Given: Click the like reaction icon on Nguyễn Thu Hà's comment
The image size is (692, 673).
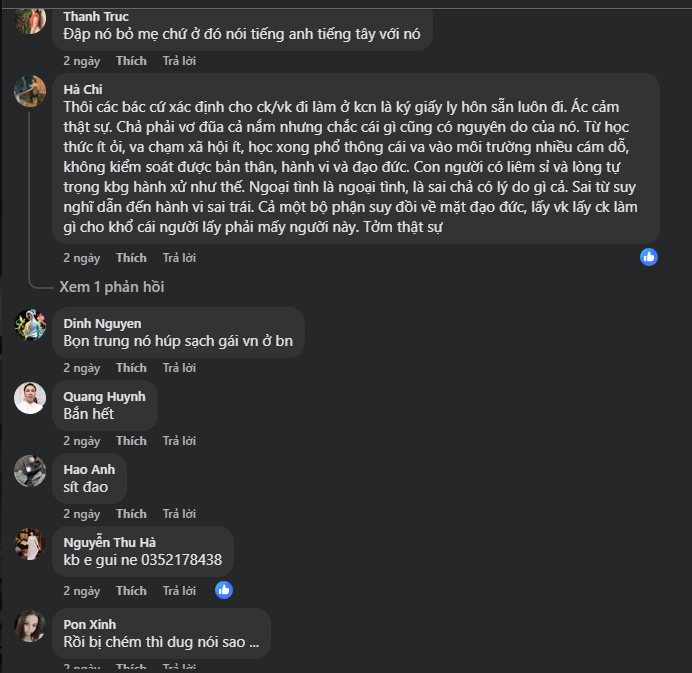Looking at the screenshot, I should coord(224,590).
